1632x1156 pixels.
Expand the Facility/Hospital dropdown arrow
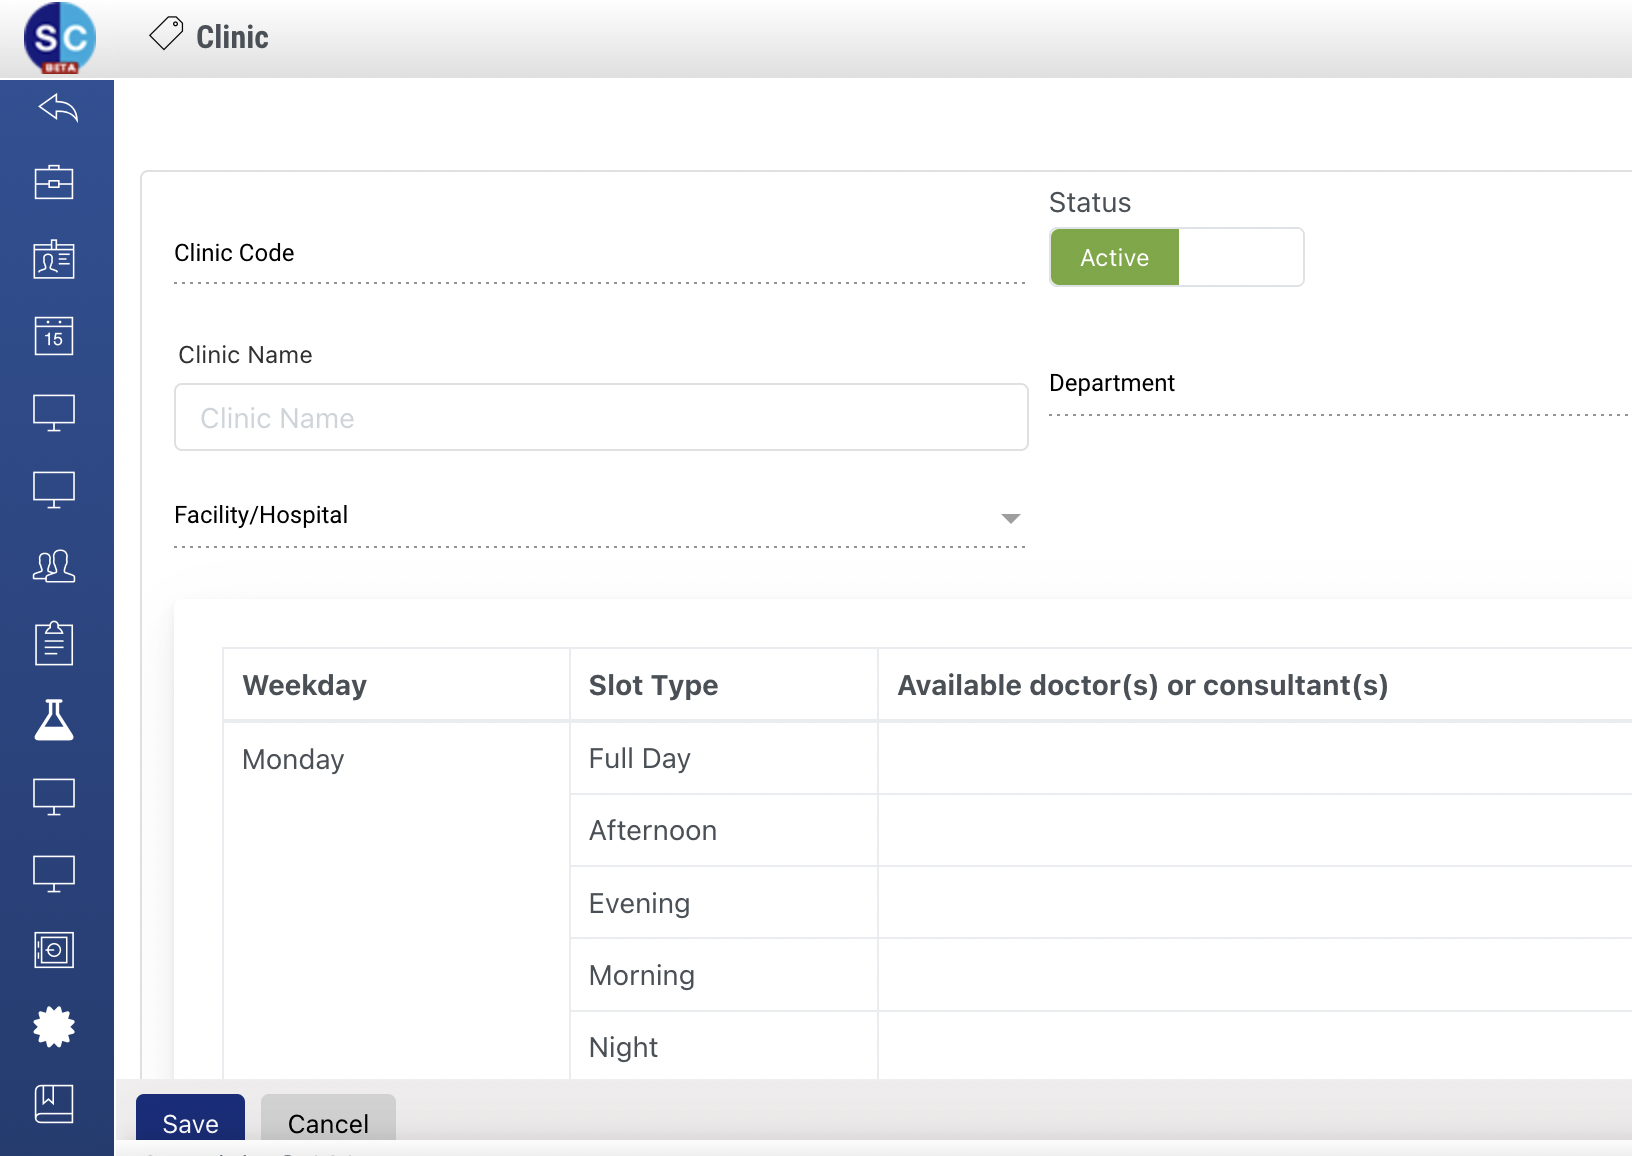click(1010, 518)
